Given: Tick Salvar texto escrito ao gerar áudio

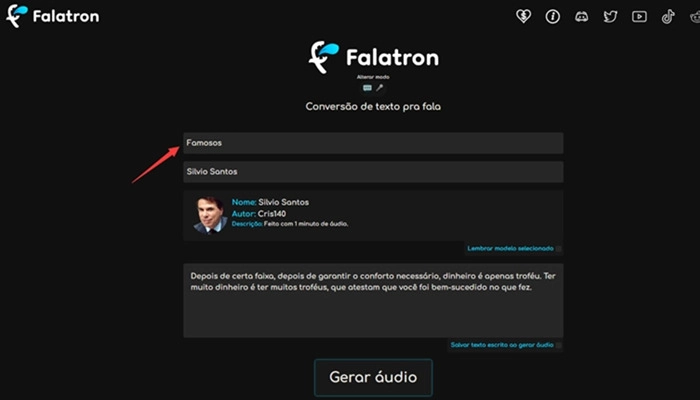Looking at the screenshot, I should pyautogui.click(x=558, y=345).
